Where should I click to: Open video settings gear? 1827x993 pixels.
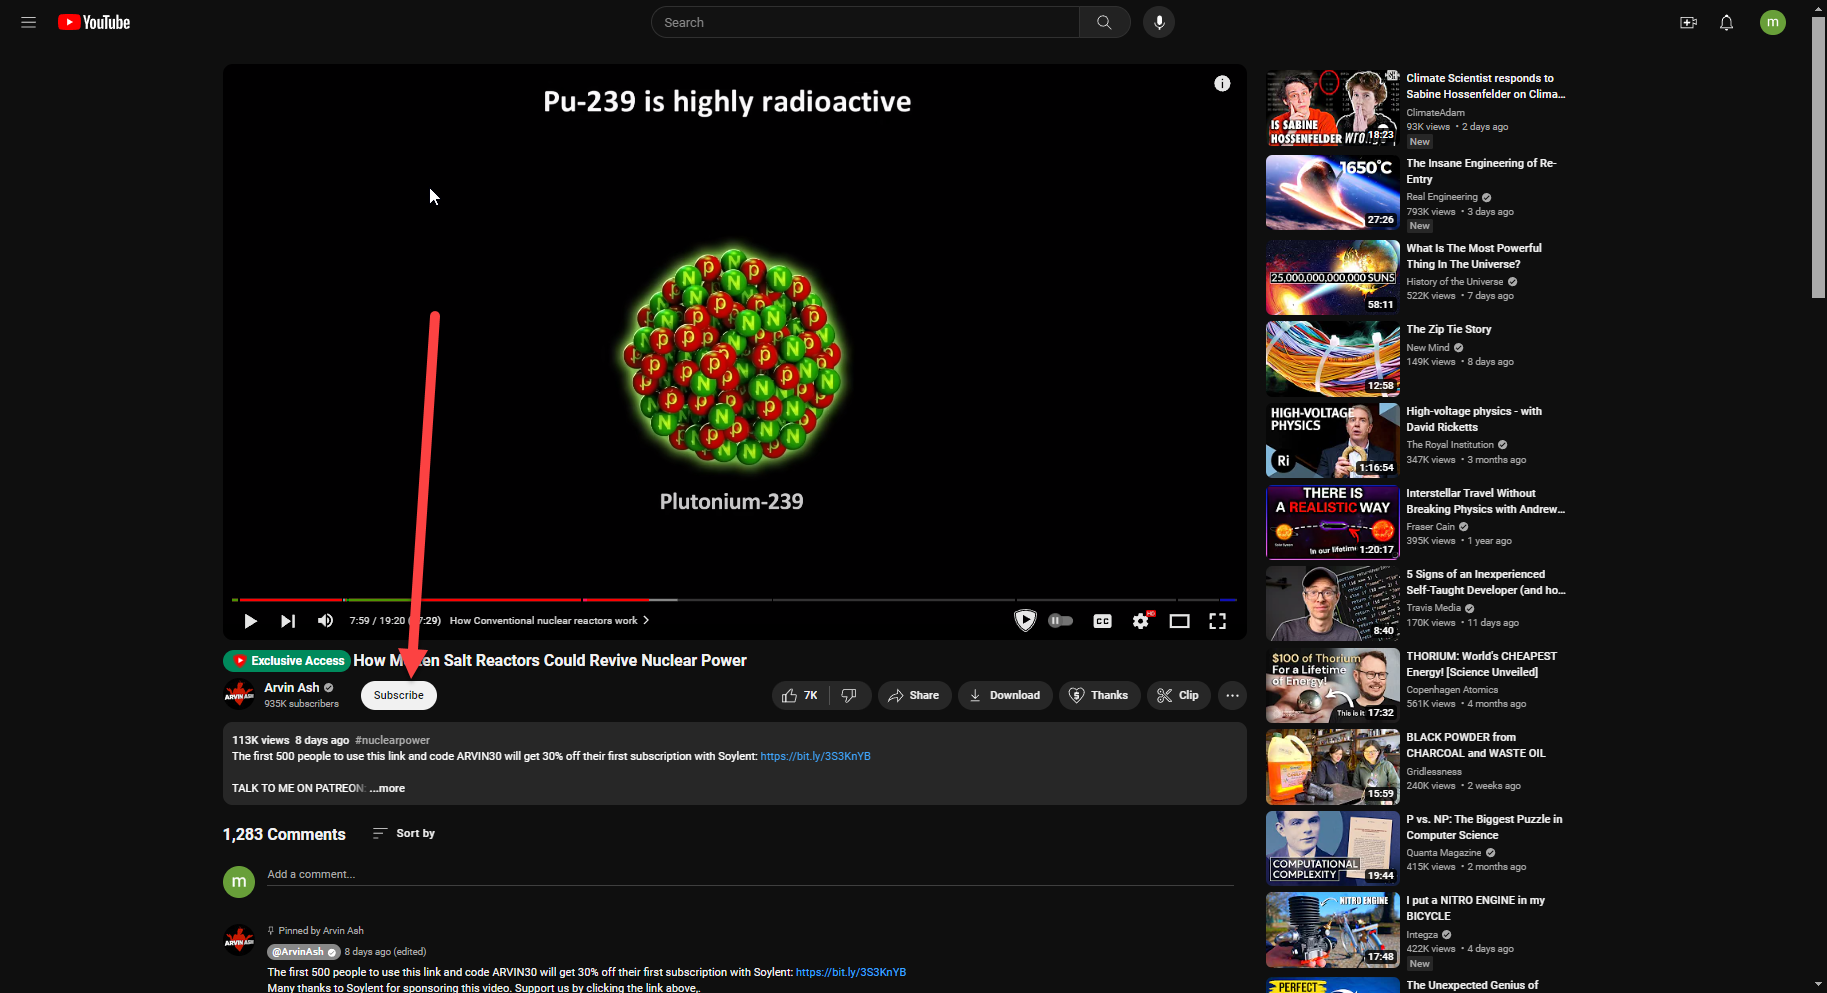coord(1140,621)
